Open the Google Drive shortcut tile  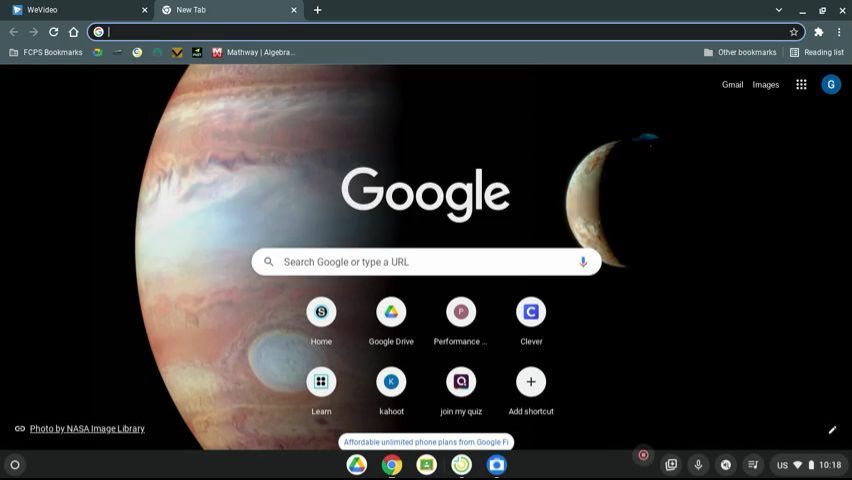[x=391, y=312]
